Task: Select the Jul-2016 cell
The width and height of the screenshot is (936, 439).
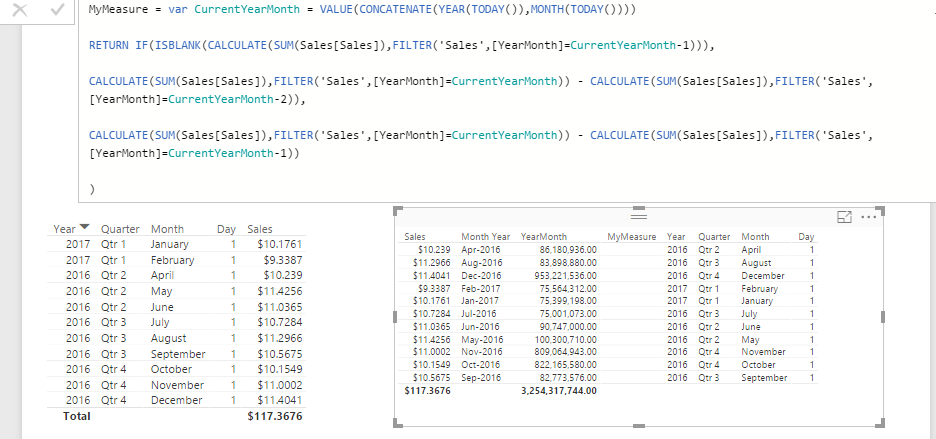Action: (x=479, y=313)
